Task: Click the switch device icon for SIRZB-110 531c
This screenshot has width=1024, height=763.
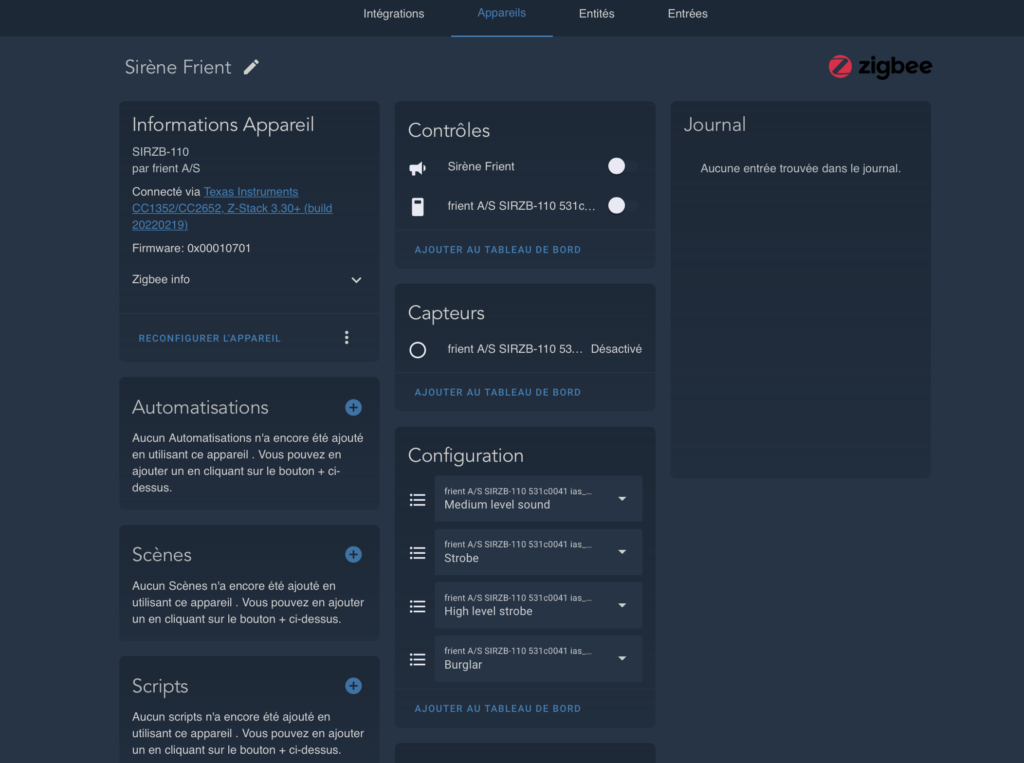Action: (x=418, y=207)
